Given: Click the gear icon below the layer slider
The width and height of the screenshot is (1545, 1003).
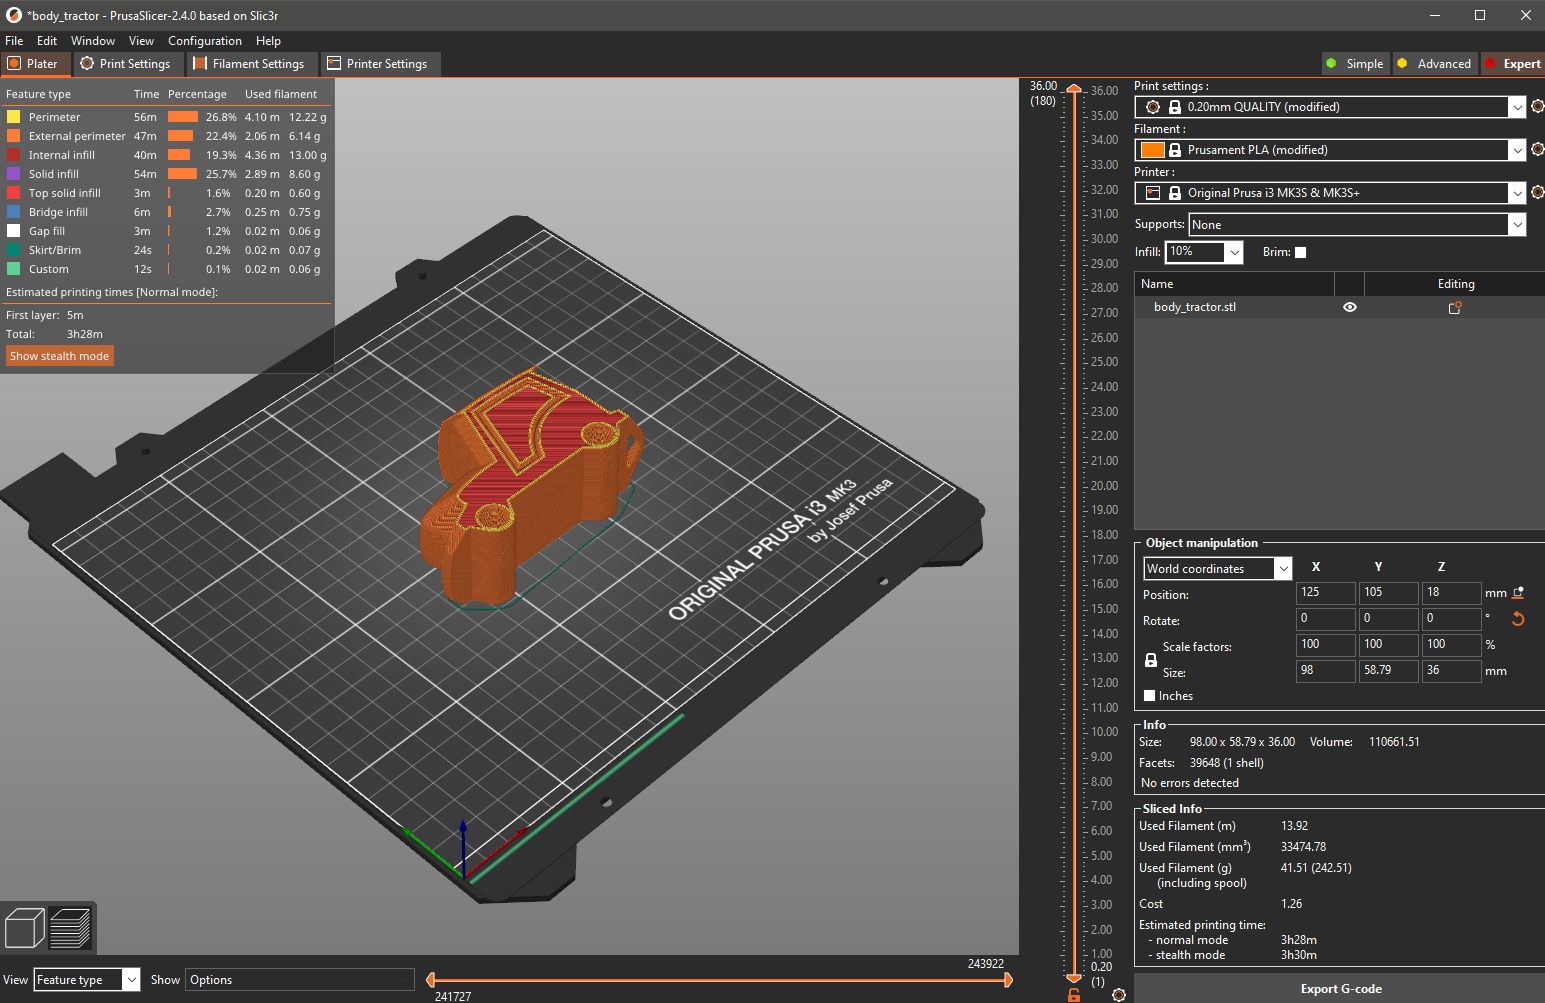Looking at the screenshot, I should coord(1119,994).
